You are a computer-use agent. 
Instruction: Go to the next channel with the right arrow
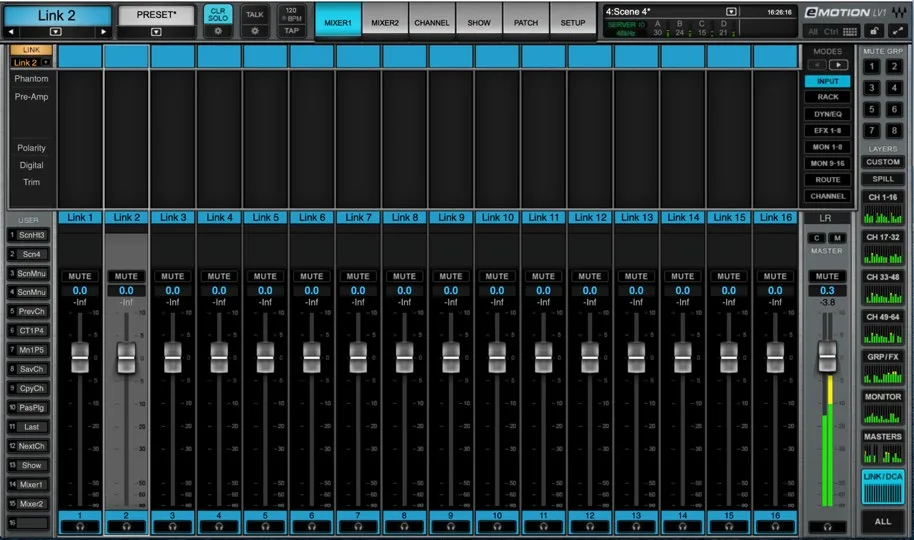pos(103,31)
